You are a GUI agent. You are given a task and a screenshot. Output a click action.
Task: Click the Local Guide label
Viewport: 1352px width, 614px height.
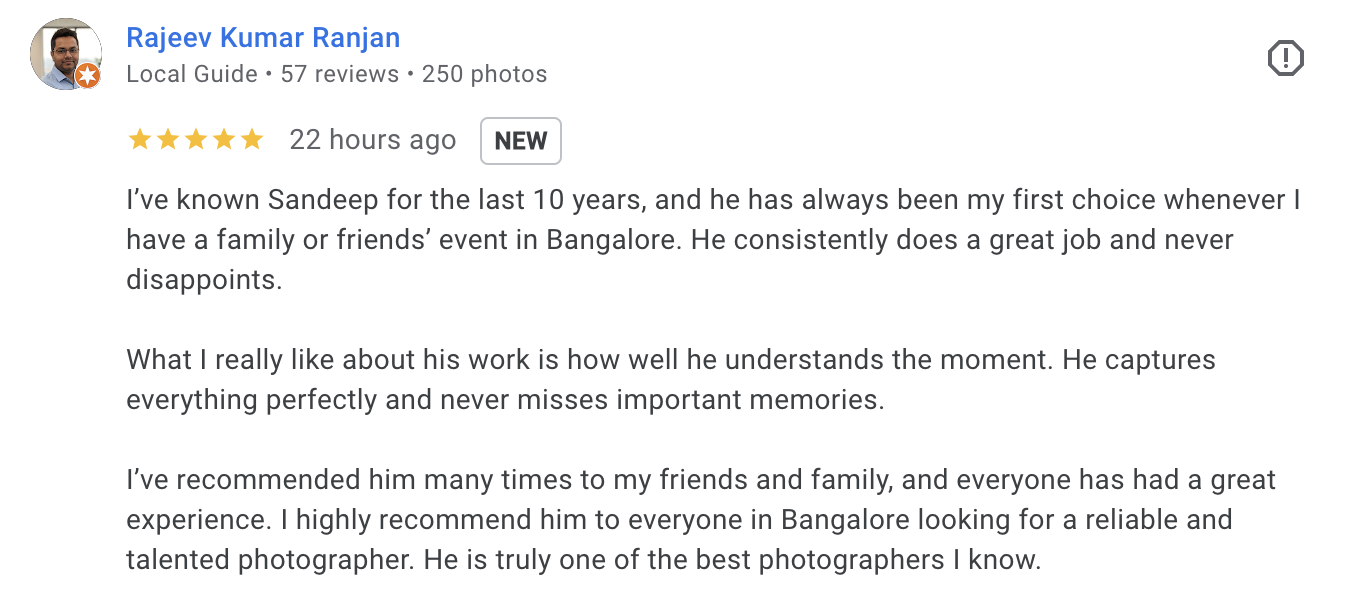190,73
